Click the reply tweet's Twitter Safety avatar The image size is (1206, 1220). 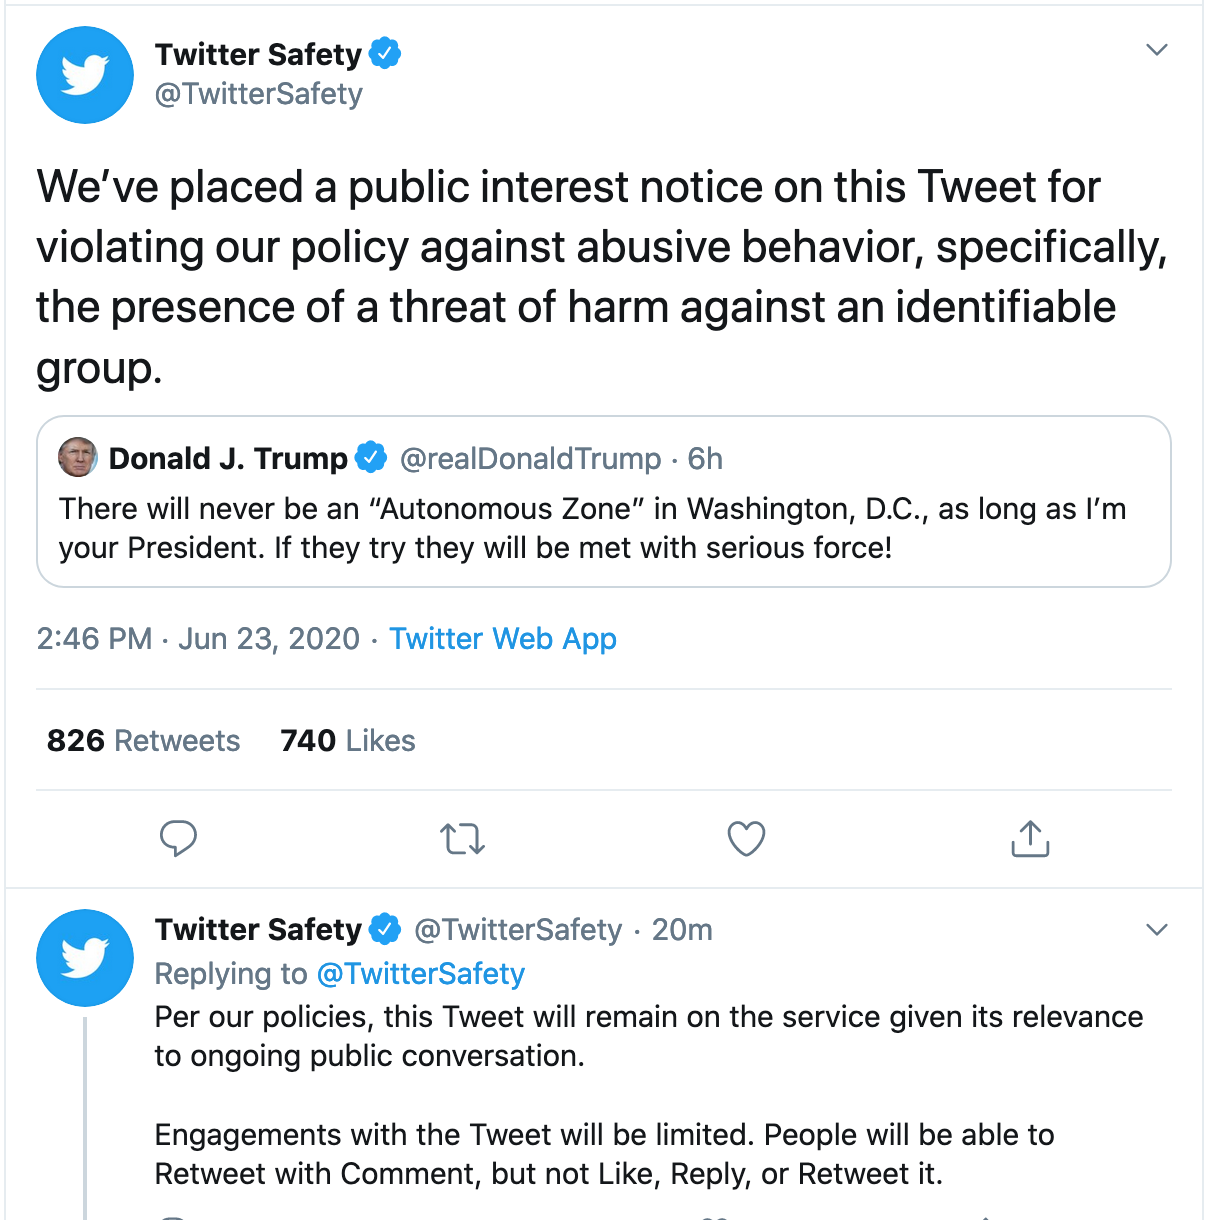pyautogui.click(x=85, y=957)
